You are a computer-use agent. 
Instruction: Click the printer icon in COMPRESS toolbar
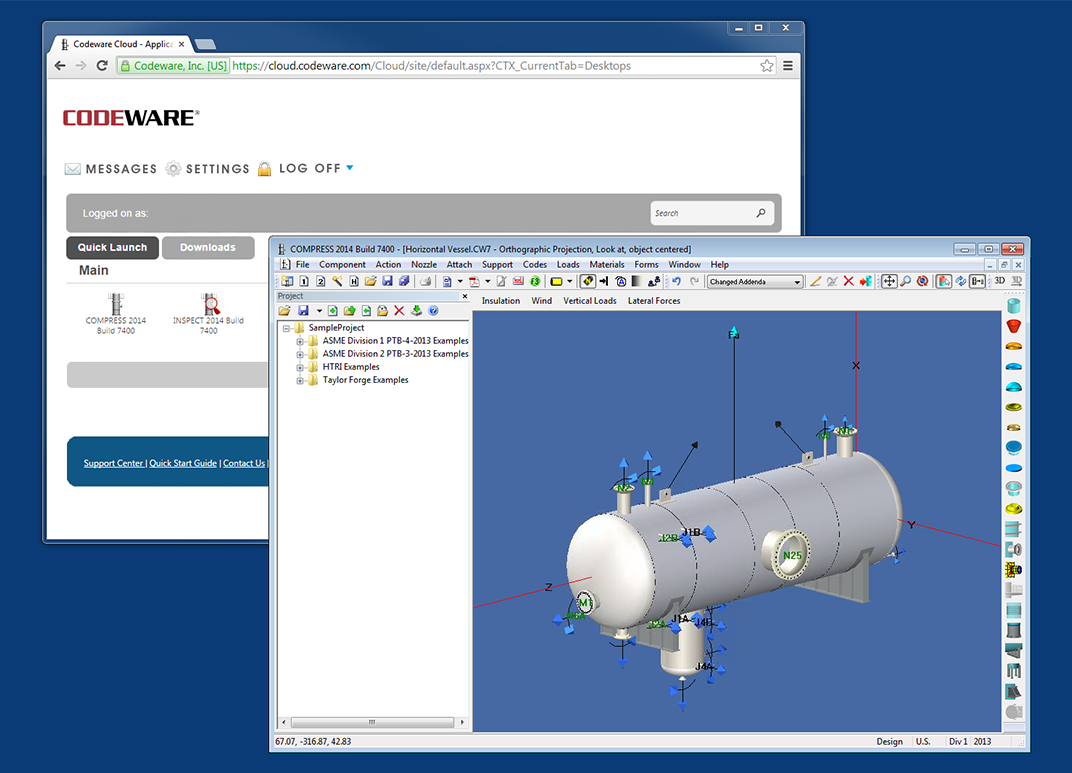pos(425,281)
